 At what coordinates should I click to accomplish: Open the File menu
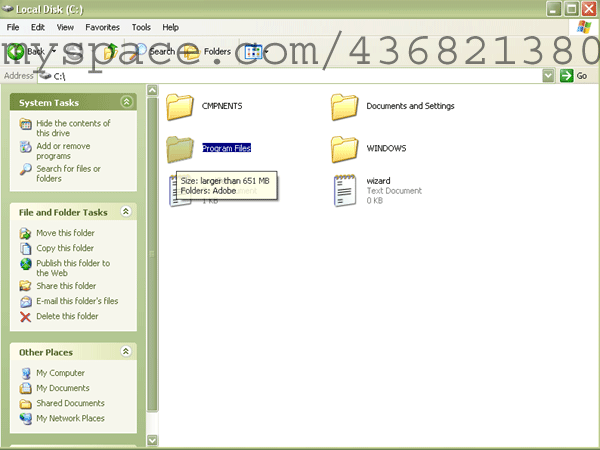pyautogui.click(x=13, y=27)
